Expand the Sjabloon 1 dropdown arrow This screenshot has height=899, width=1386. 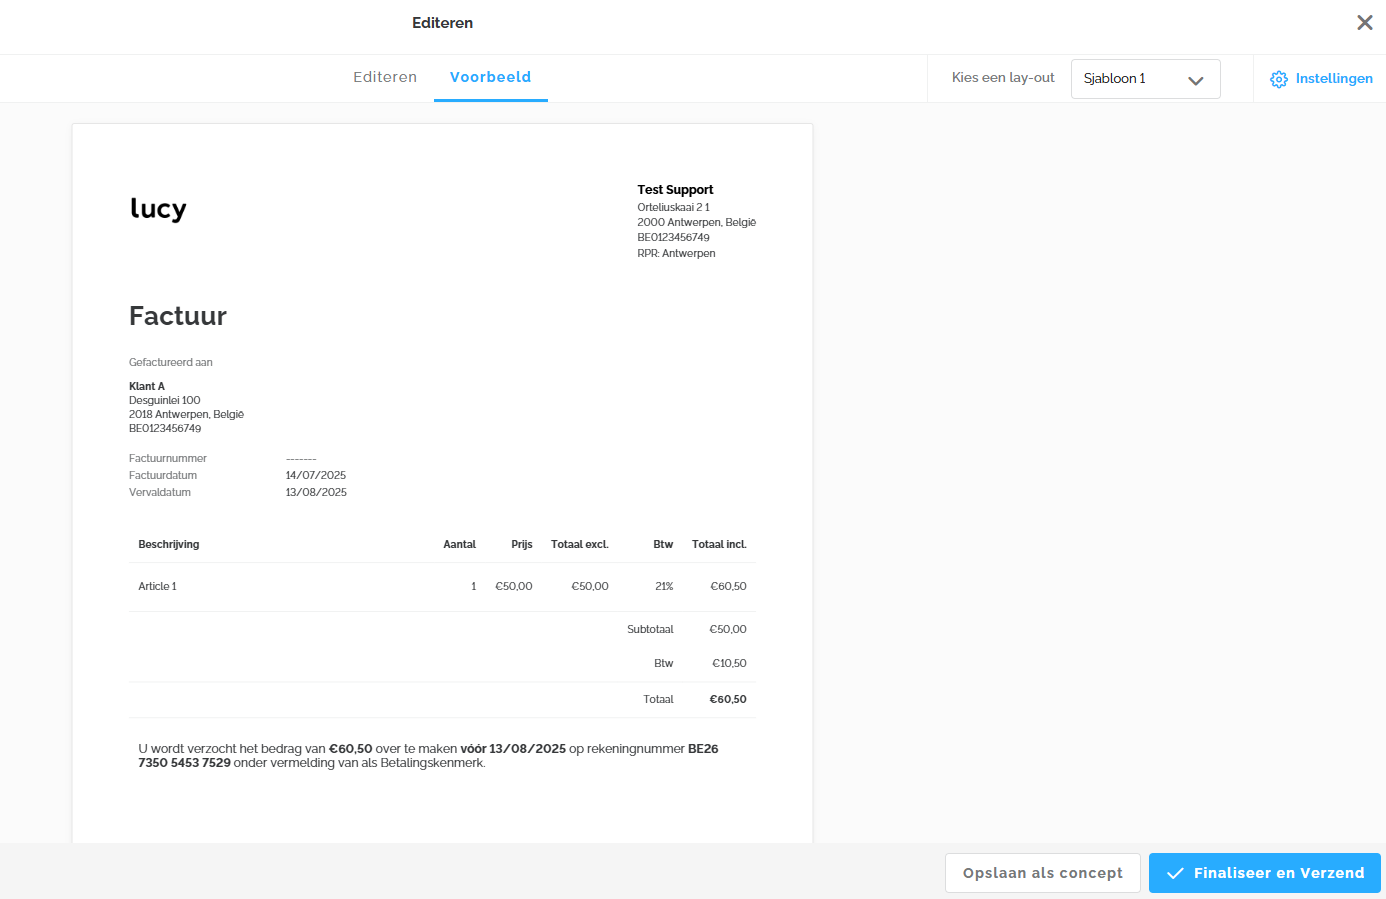1195,80
